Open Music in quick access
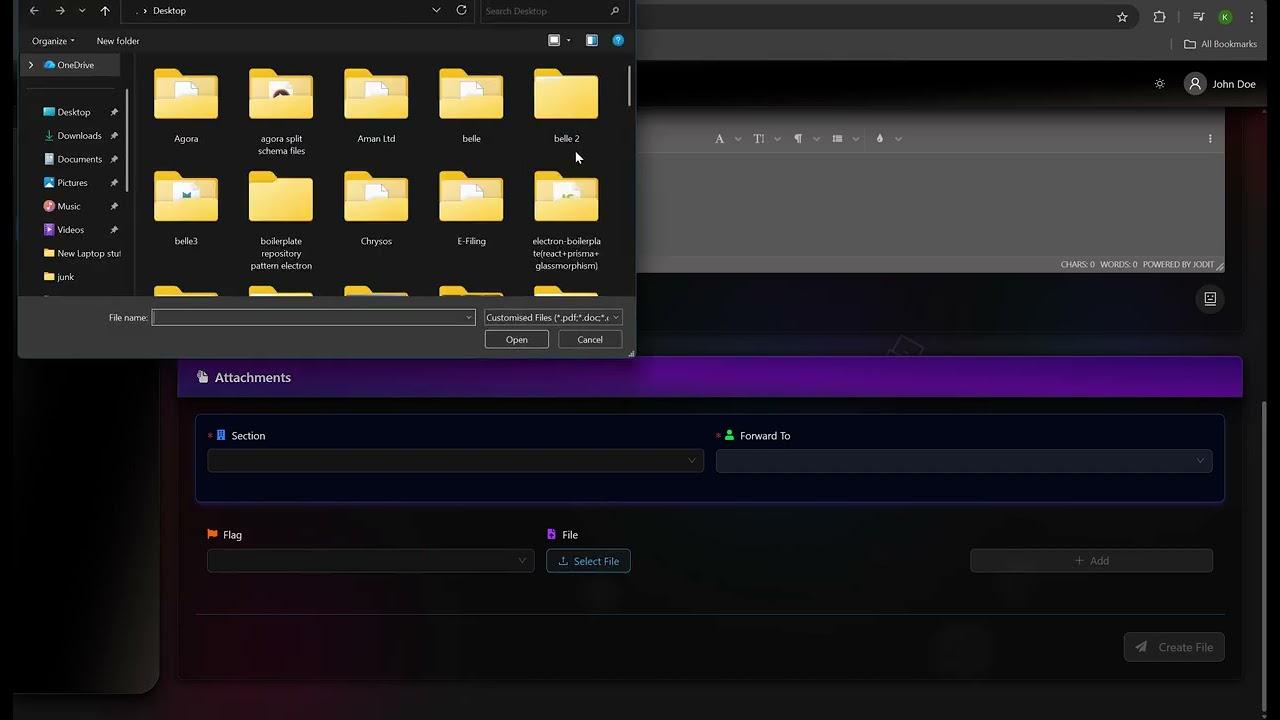Screen dimensions: 1280x720 pos(68,206)
